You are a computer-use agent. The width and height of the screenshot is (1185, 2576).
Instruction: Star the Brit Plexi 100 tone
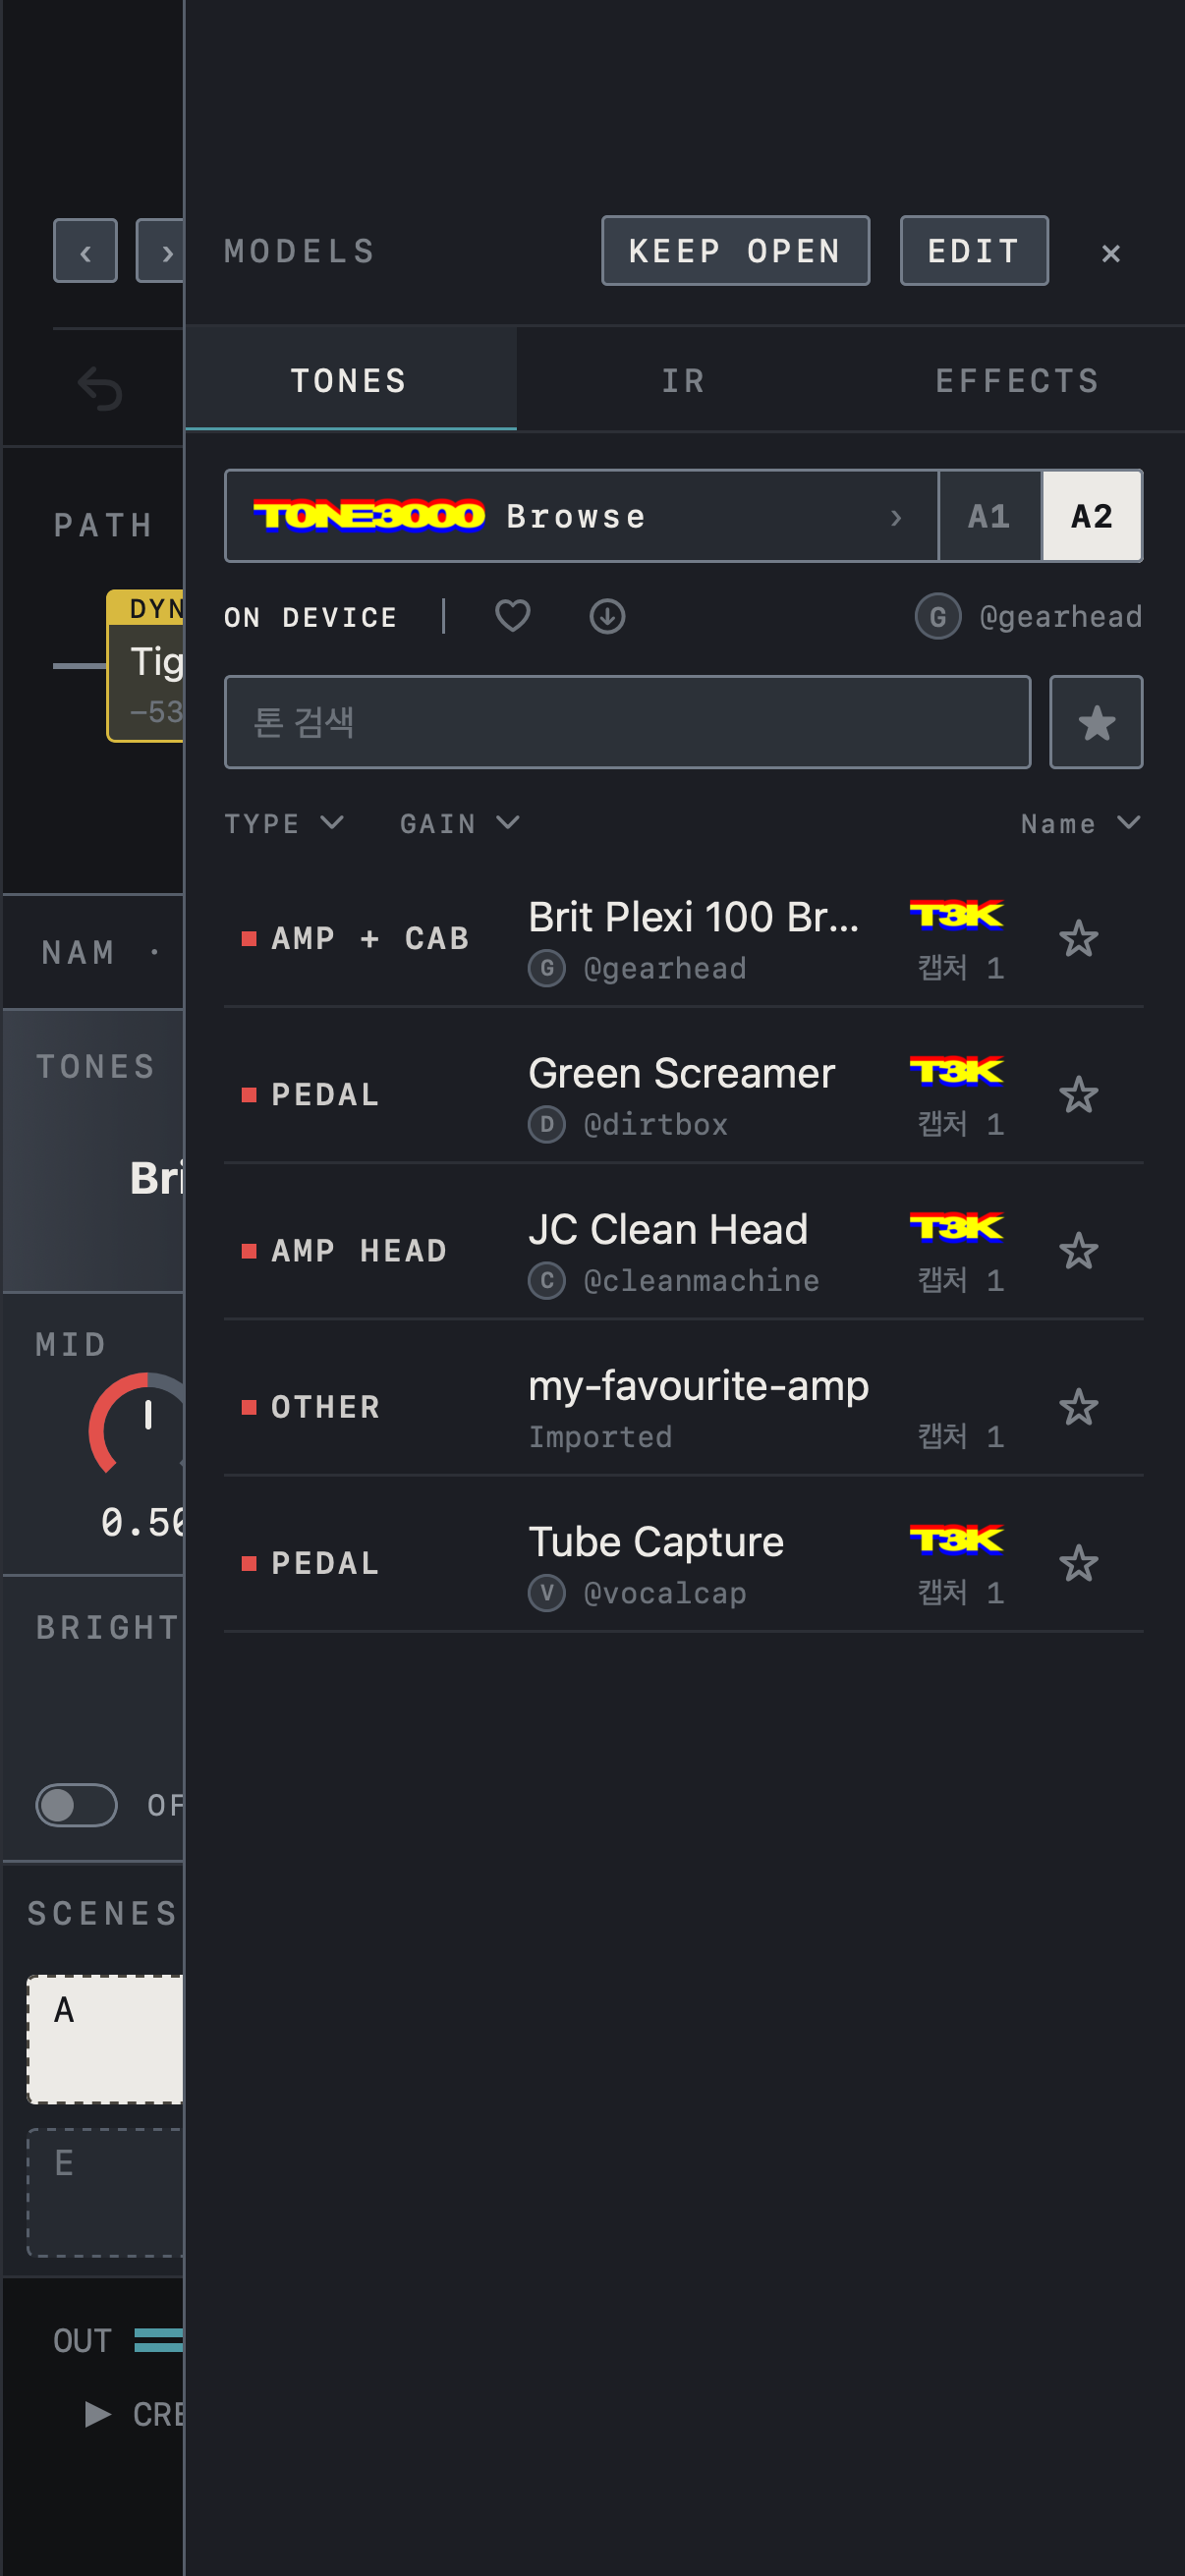coord(1078,938)
